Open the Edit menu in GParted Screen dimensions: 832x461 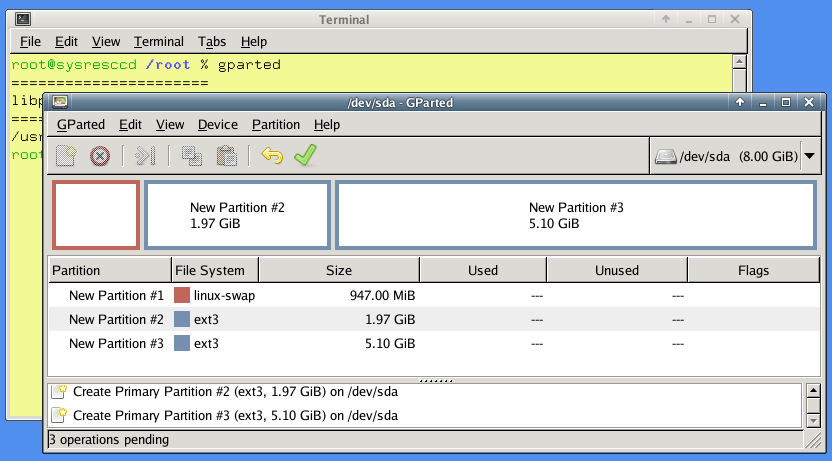(130, 125)
